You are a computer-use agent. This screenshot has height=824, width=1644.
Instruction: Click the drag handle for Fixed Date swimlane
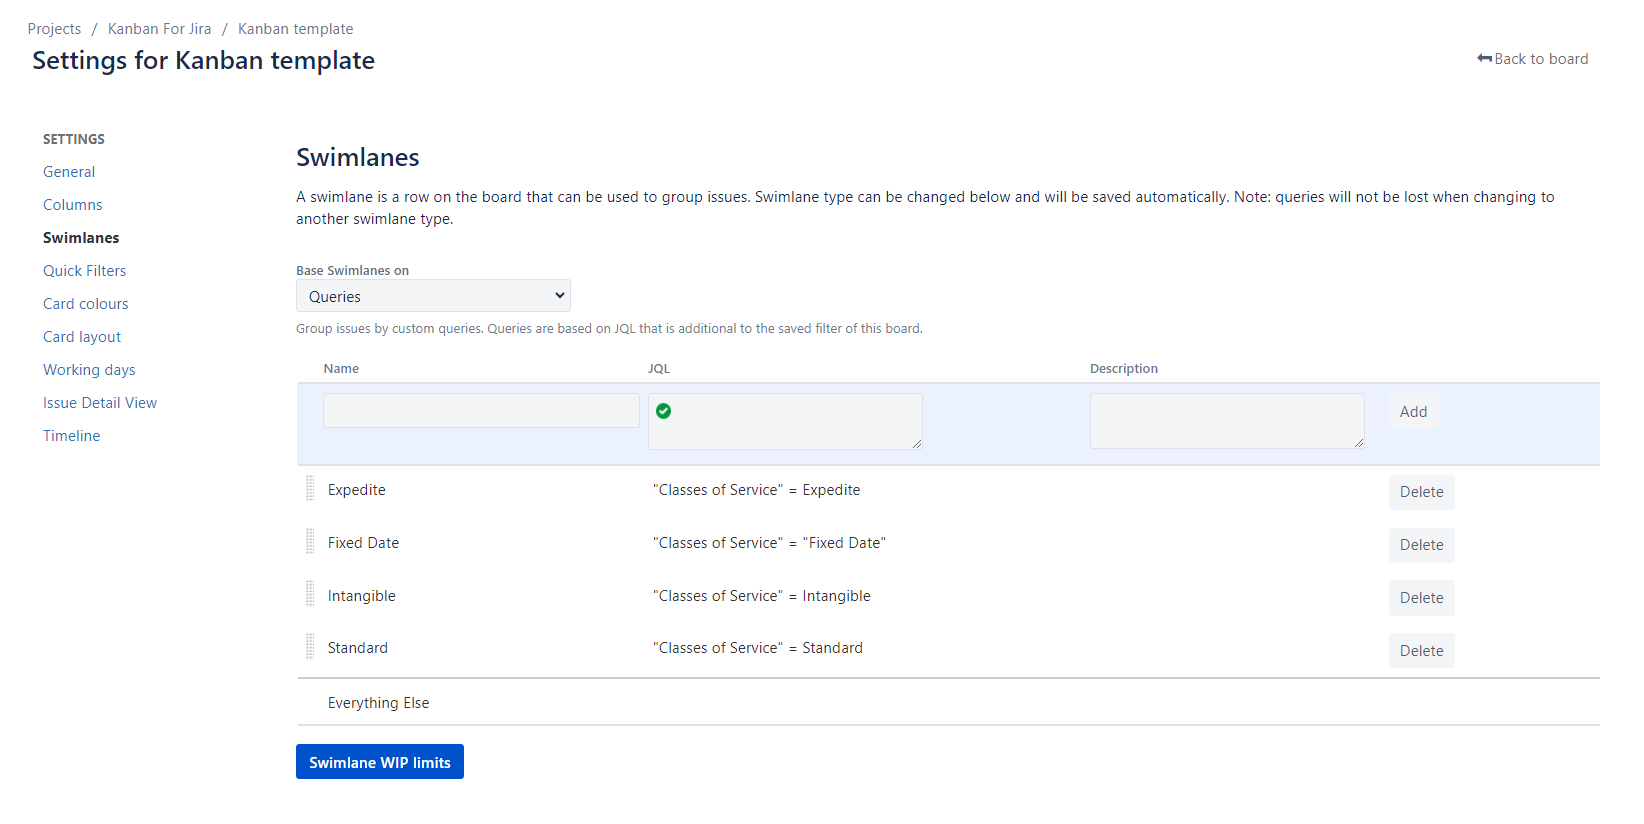(310, 541)
